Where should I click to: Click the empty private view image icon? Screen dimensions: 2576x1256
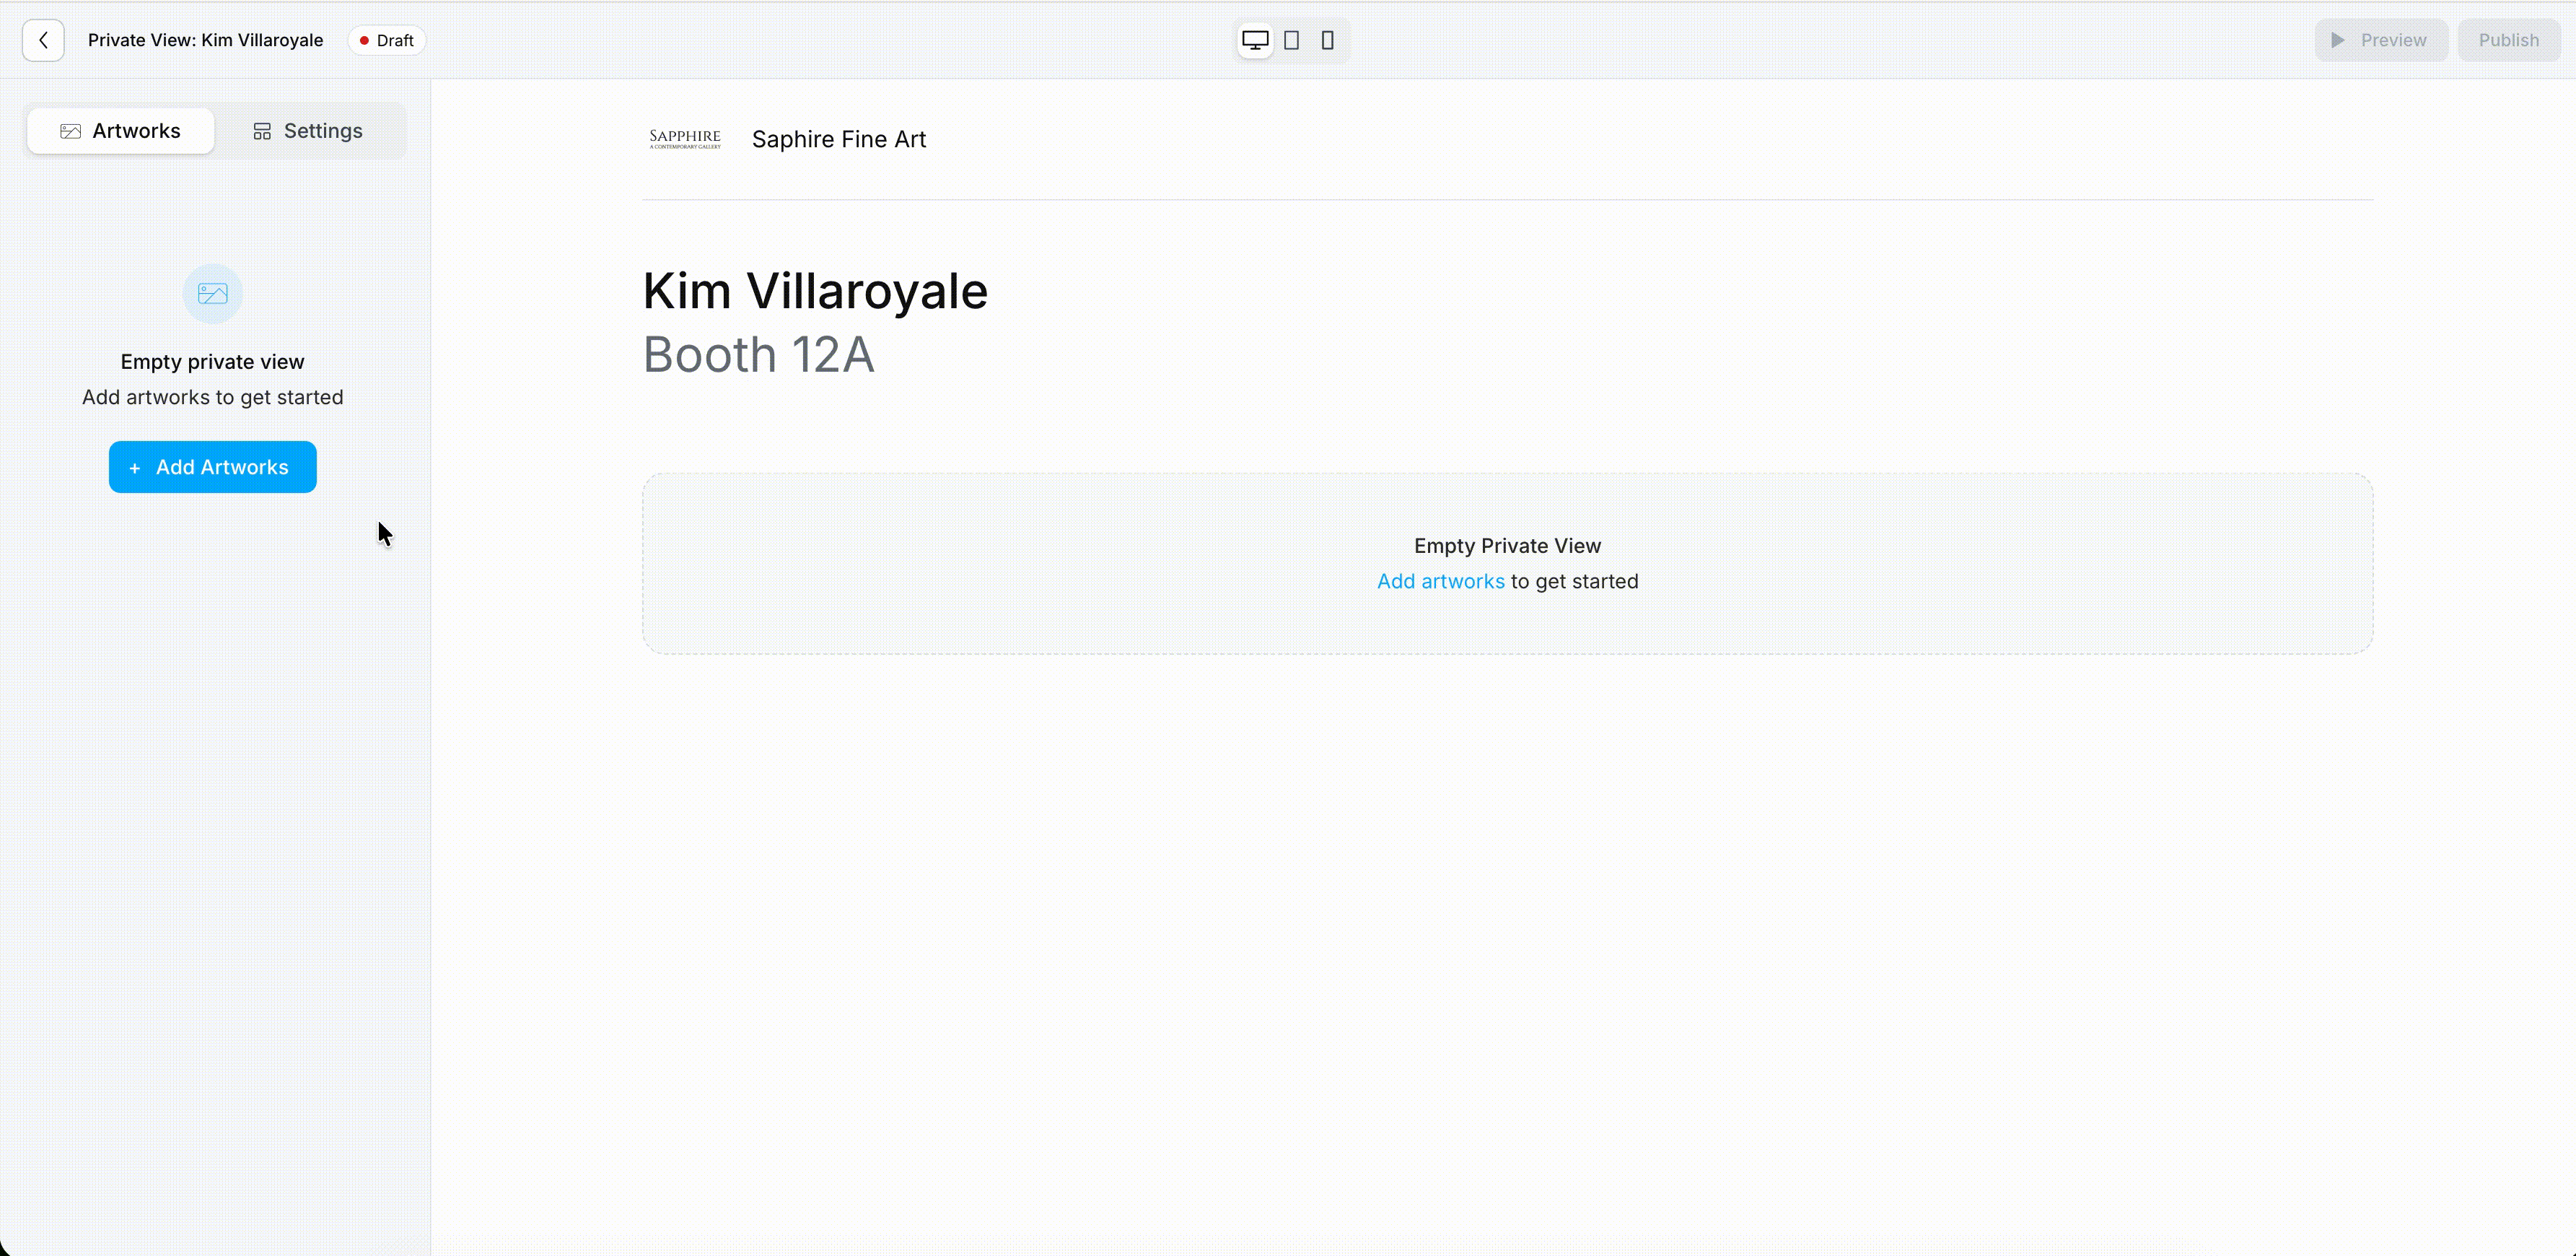[x=213, y=294]
